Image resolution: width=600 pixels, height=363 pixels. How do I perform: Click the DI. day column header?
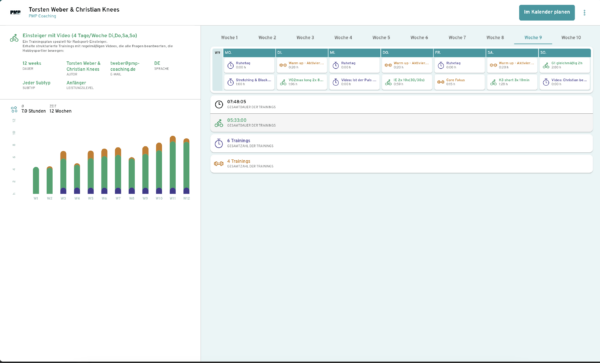pos(302,52)
